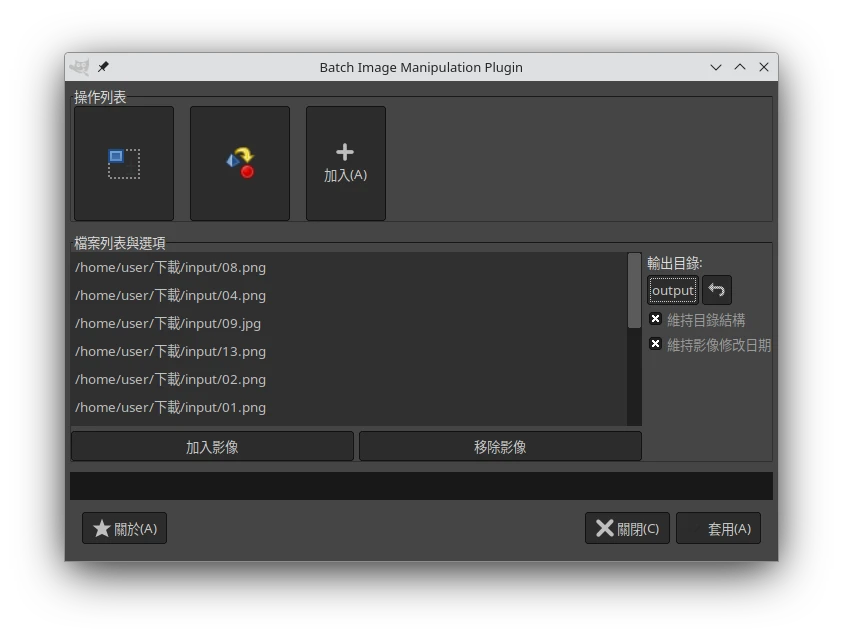Open About via the star 關於(A) button
The image size is (843, 638).
coord(124,528)
